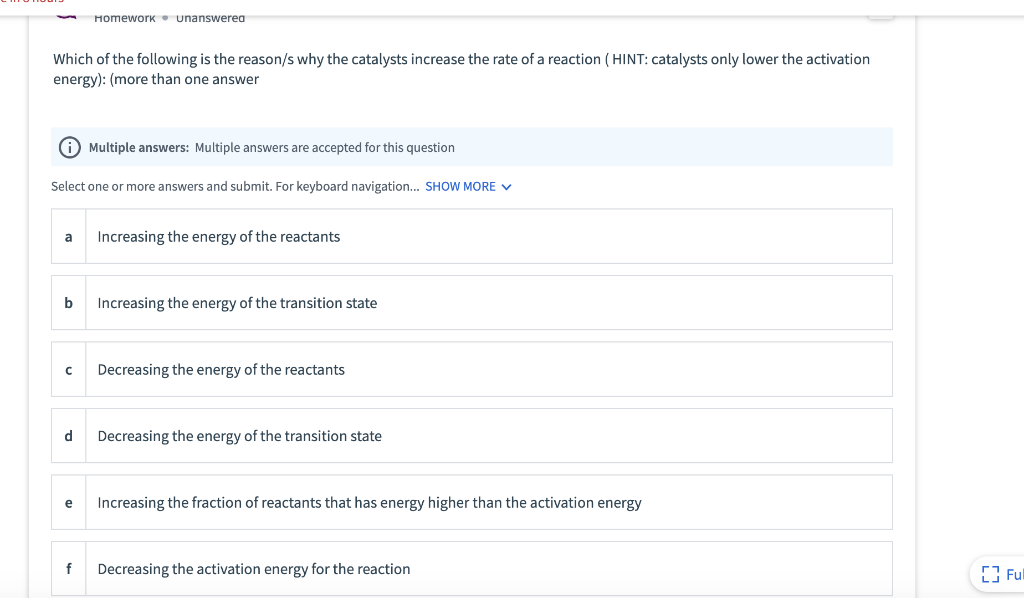Click the fullscreen brackets icon
Image resolution: width=1024 pixels, height=598 pixels.
(x=991, y=574)
